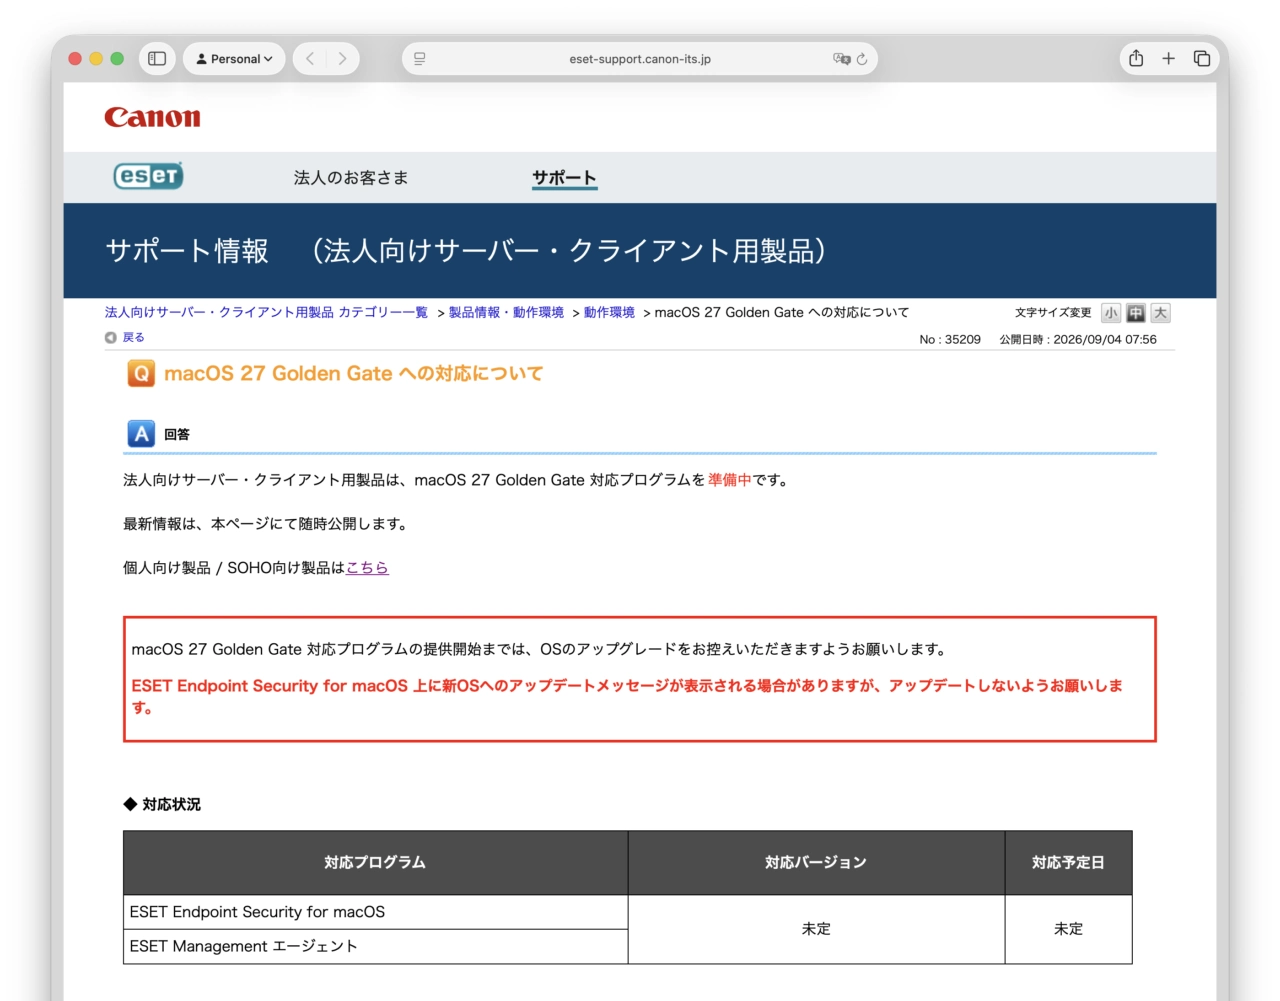Open the 法人向けサーバー・クライアント用製品 カテゴリー一覧 breadcrumb
This screenshot has height=1001, width=1280.
click(x=266, y=312)
